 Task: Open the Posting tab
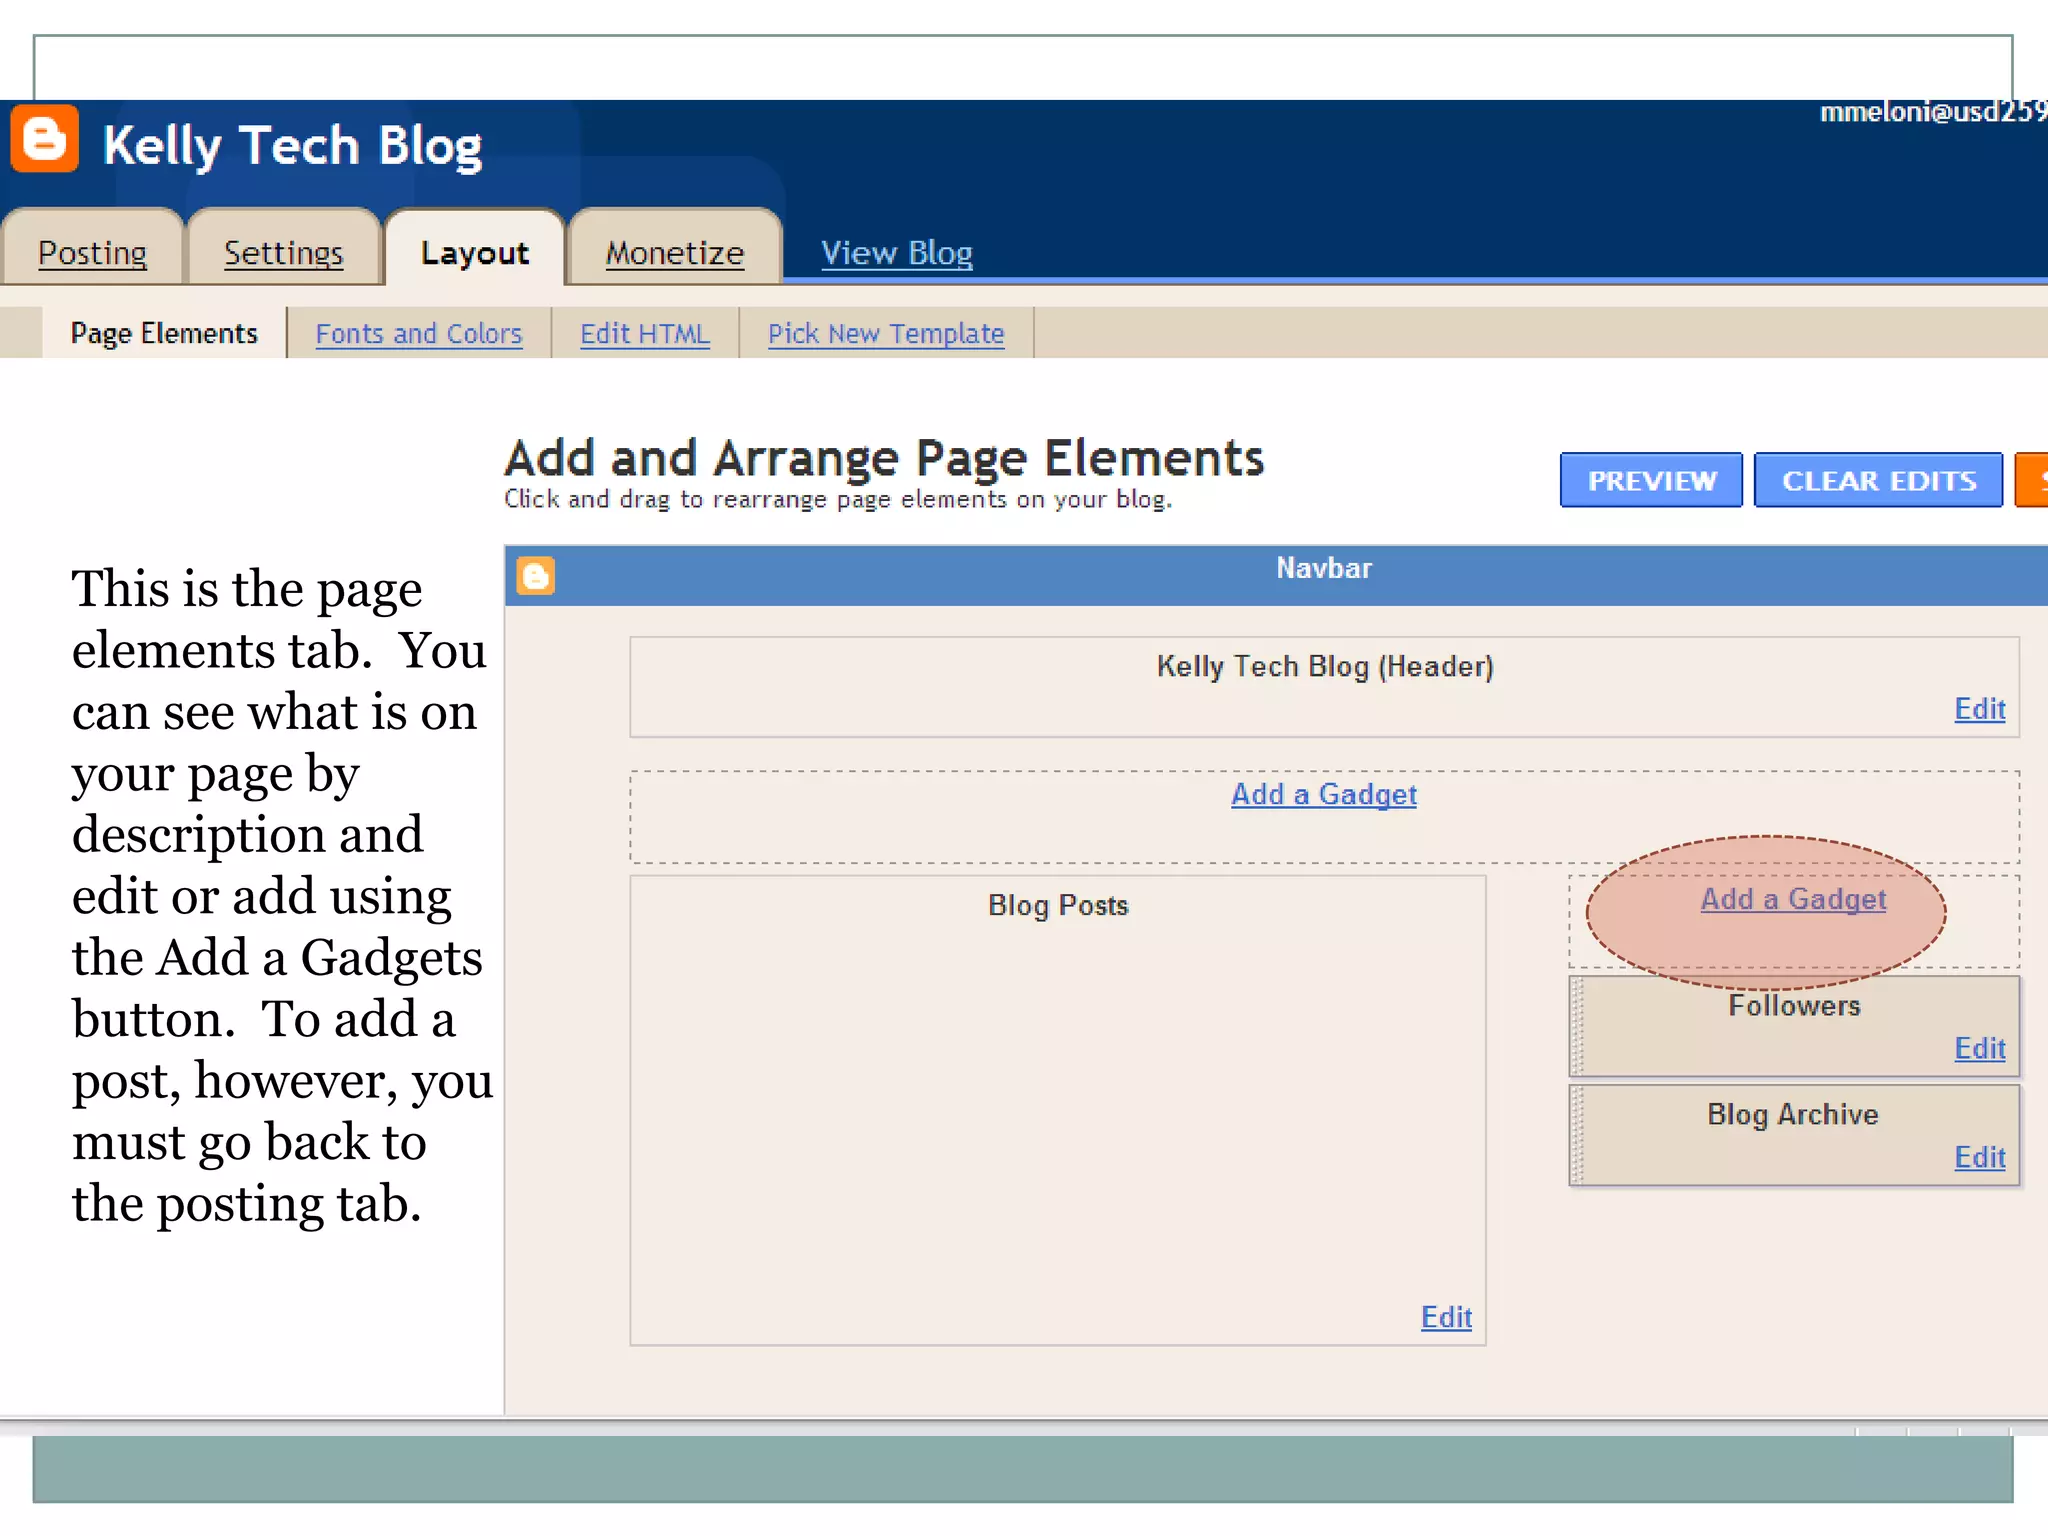click(92, 253)
